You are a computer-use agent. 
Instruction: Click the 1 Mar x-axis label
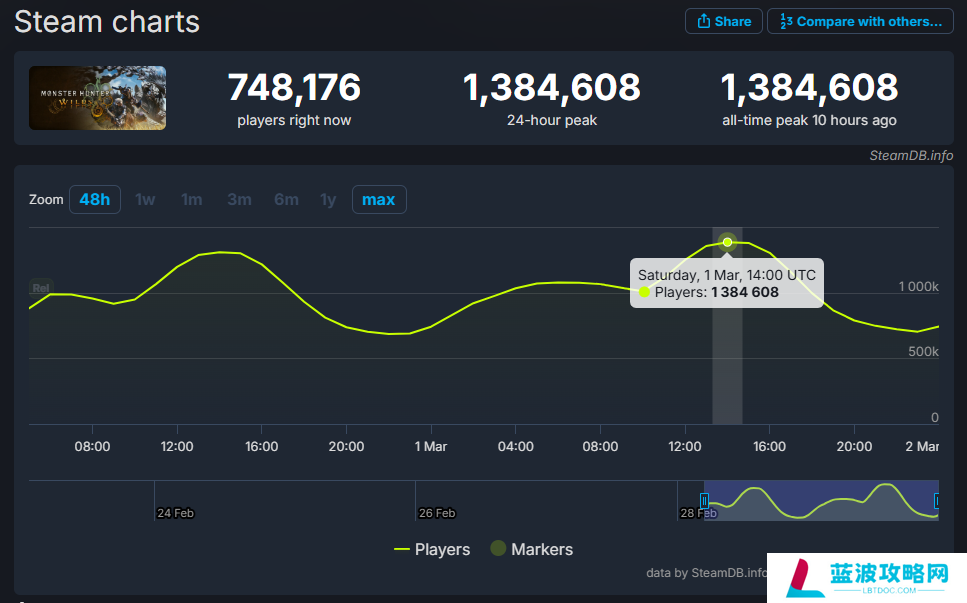coord(430,446)
